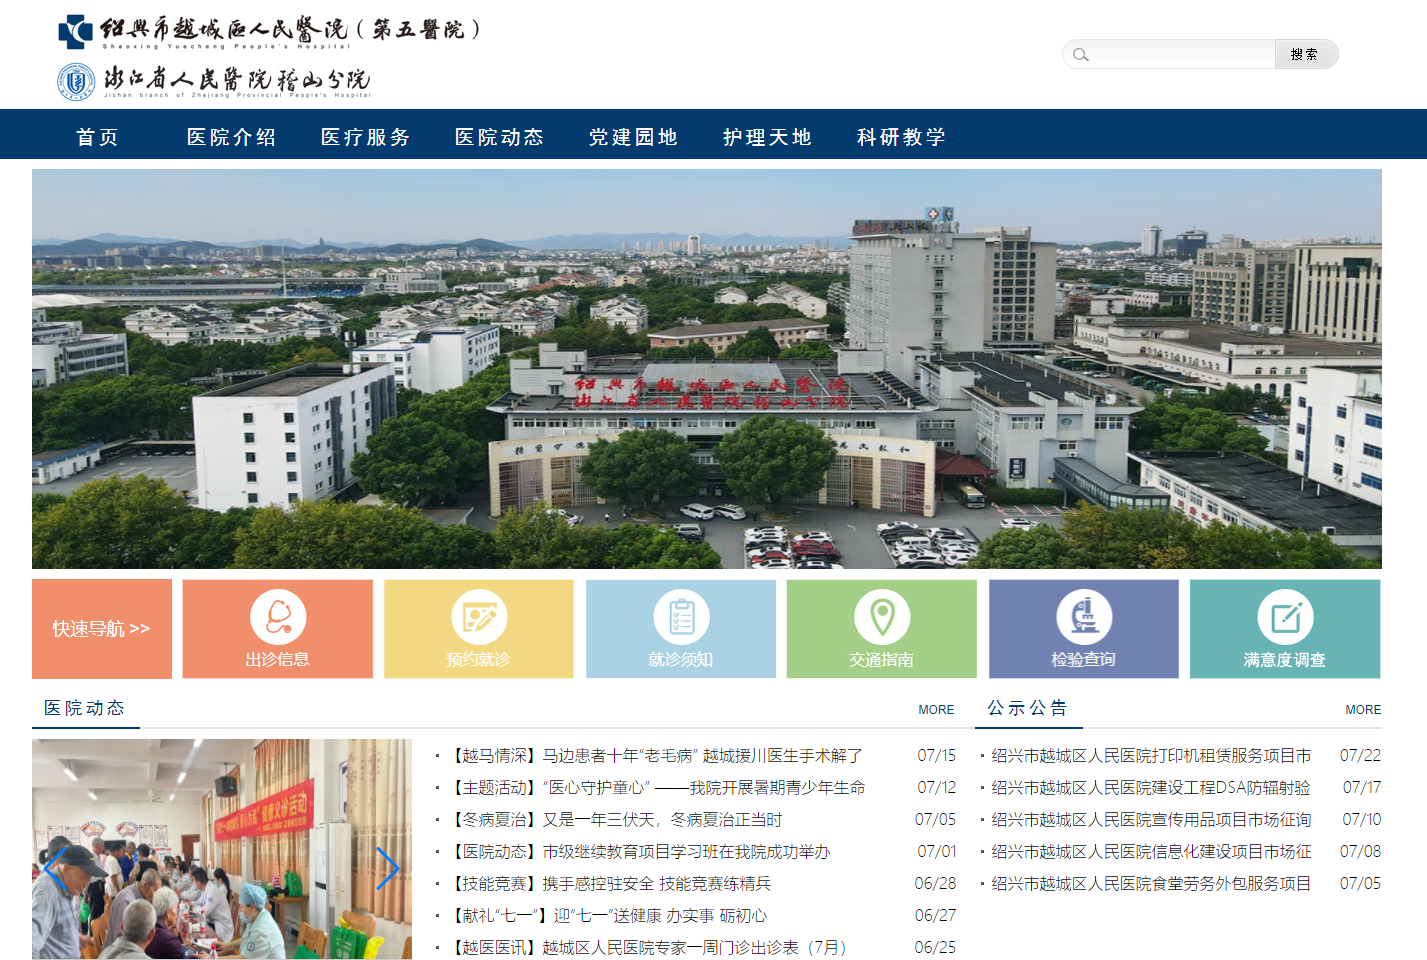Click the 快速导航 >> tile
The image size is (1427, 960).
point(102,629)
